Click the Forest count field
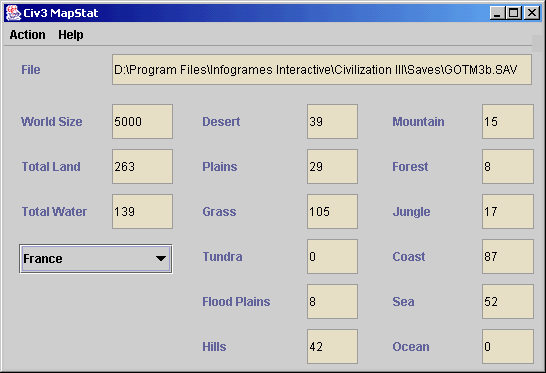546x373 pixels. (x=508, y=166)
